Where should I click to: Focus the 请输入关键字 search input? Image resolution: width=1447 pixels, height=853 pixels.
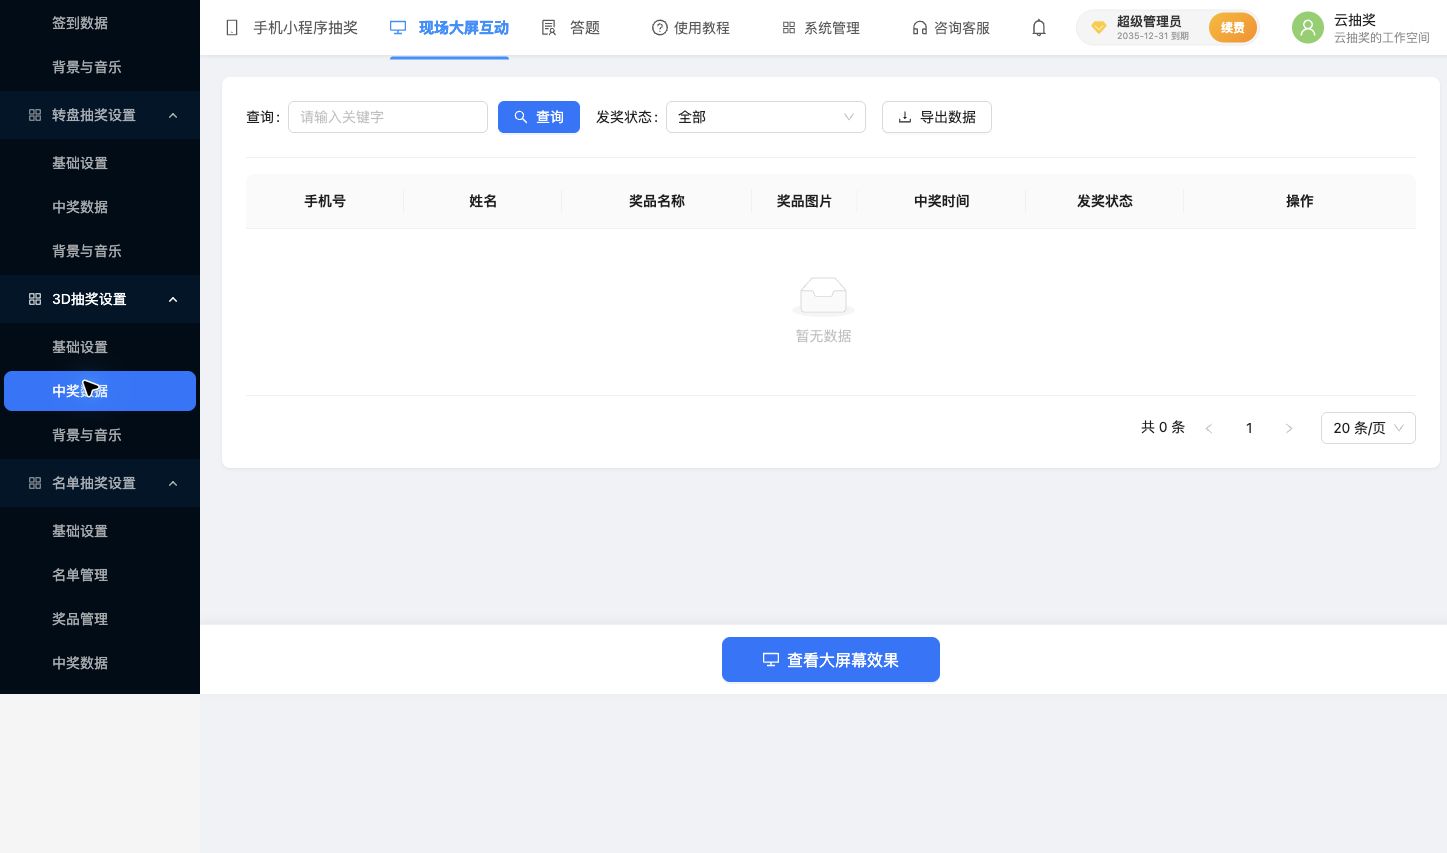[388, 117]
